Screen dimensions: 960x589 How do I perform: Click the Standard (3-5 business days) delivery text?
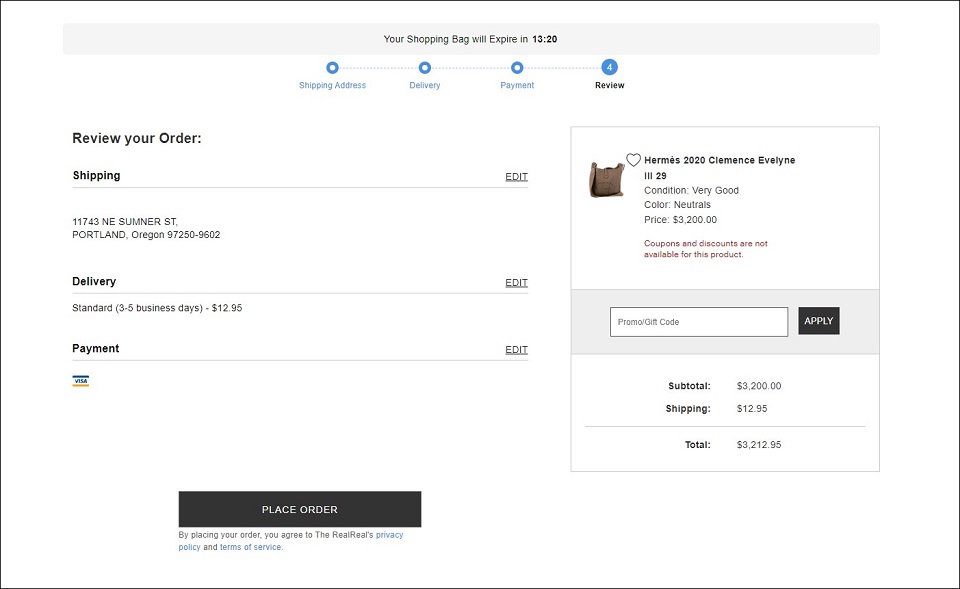pos(157,308)
